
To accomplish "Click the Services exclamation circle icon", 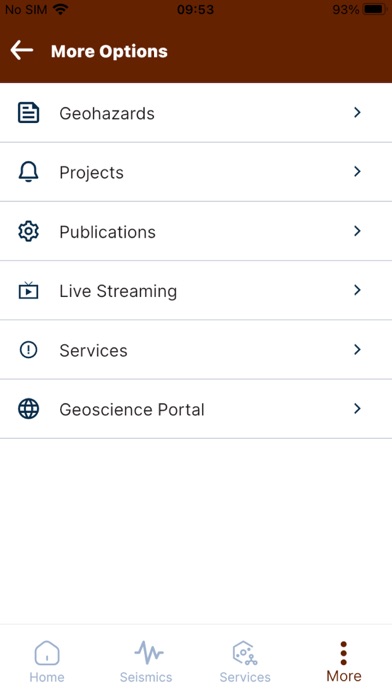I will point(28,350).
